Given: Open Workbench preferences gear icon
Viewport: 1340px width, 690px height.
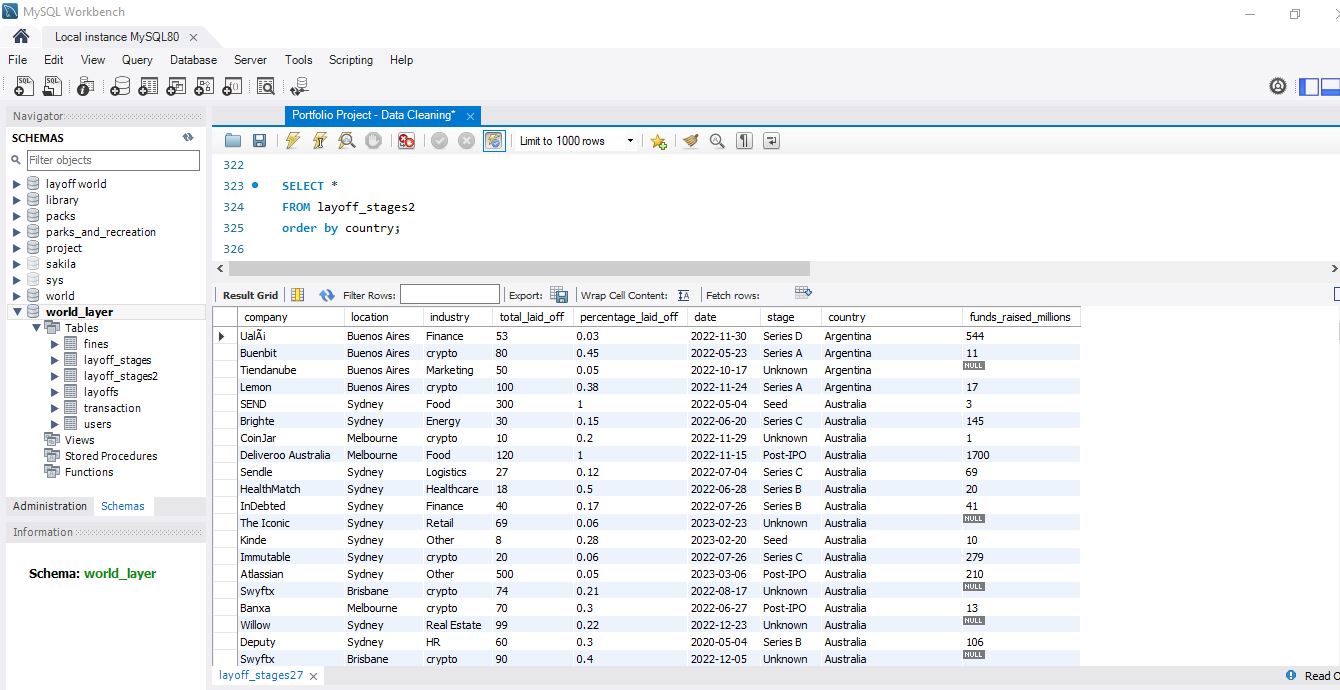Looking at the screenshot, I should (x=1278, y=86).
